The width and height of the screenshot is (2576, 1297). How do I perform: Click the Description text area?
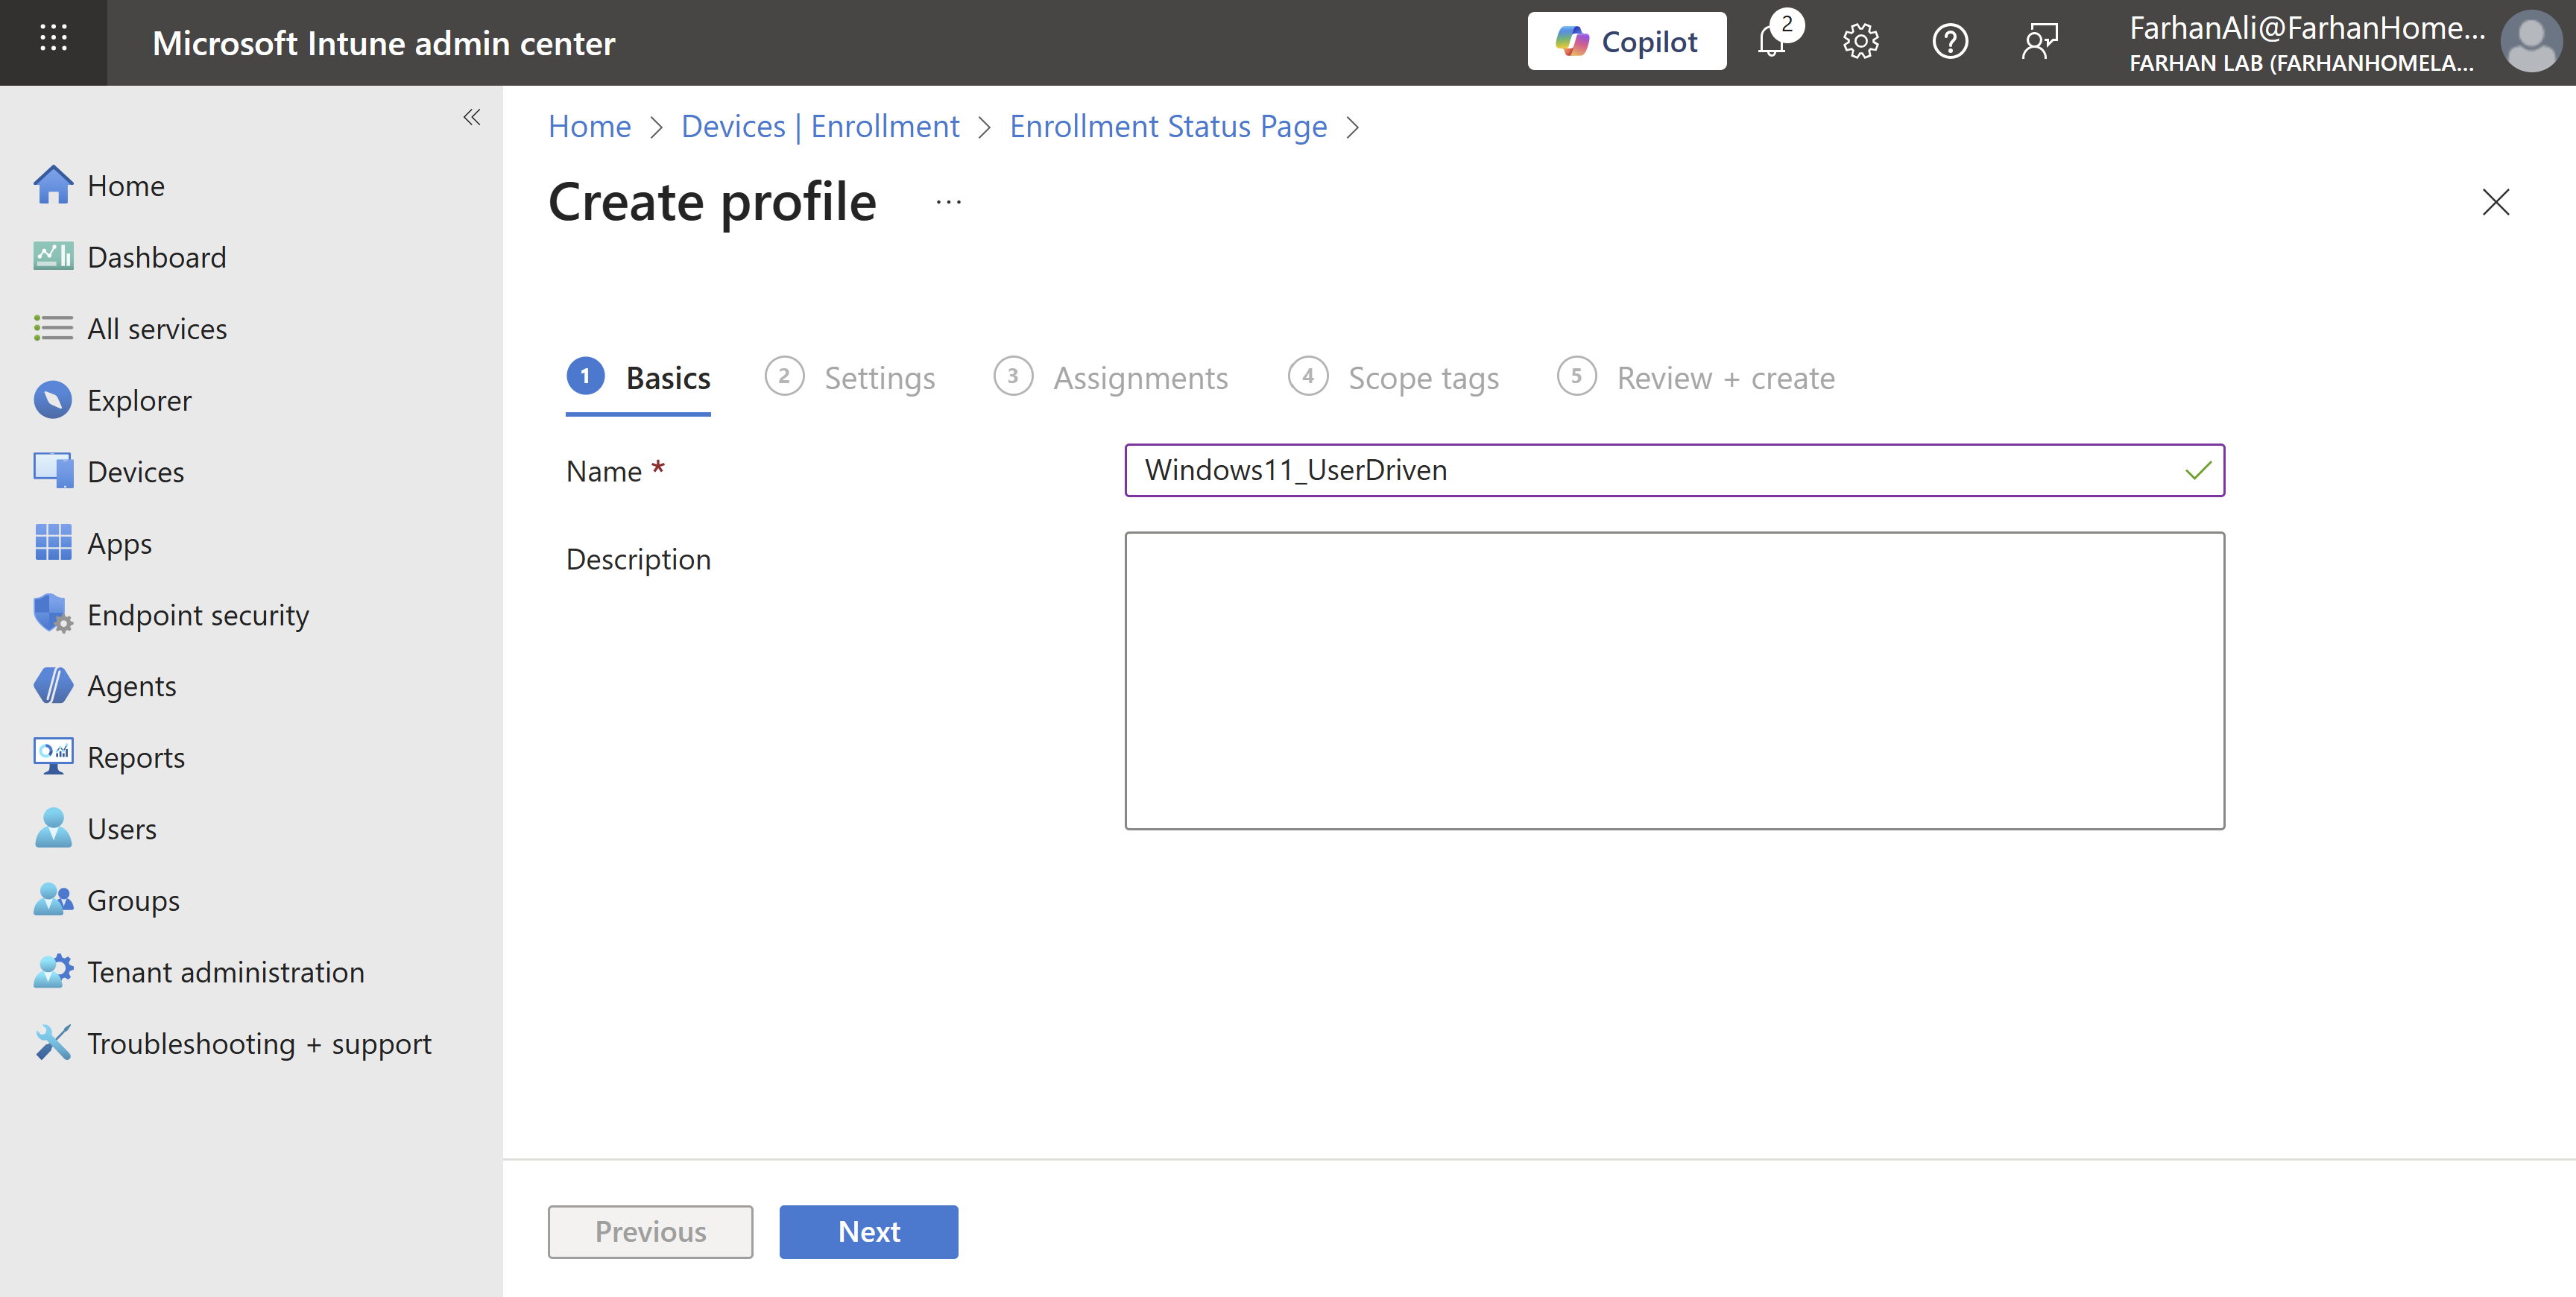pyautogui.click(x=1674, y=680)
